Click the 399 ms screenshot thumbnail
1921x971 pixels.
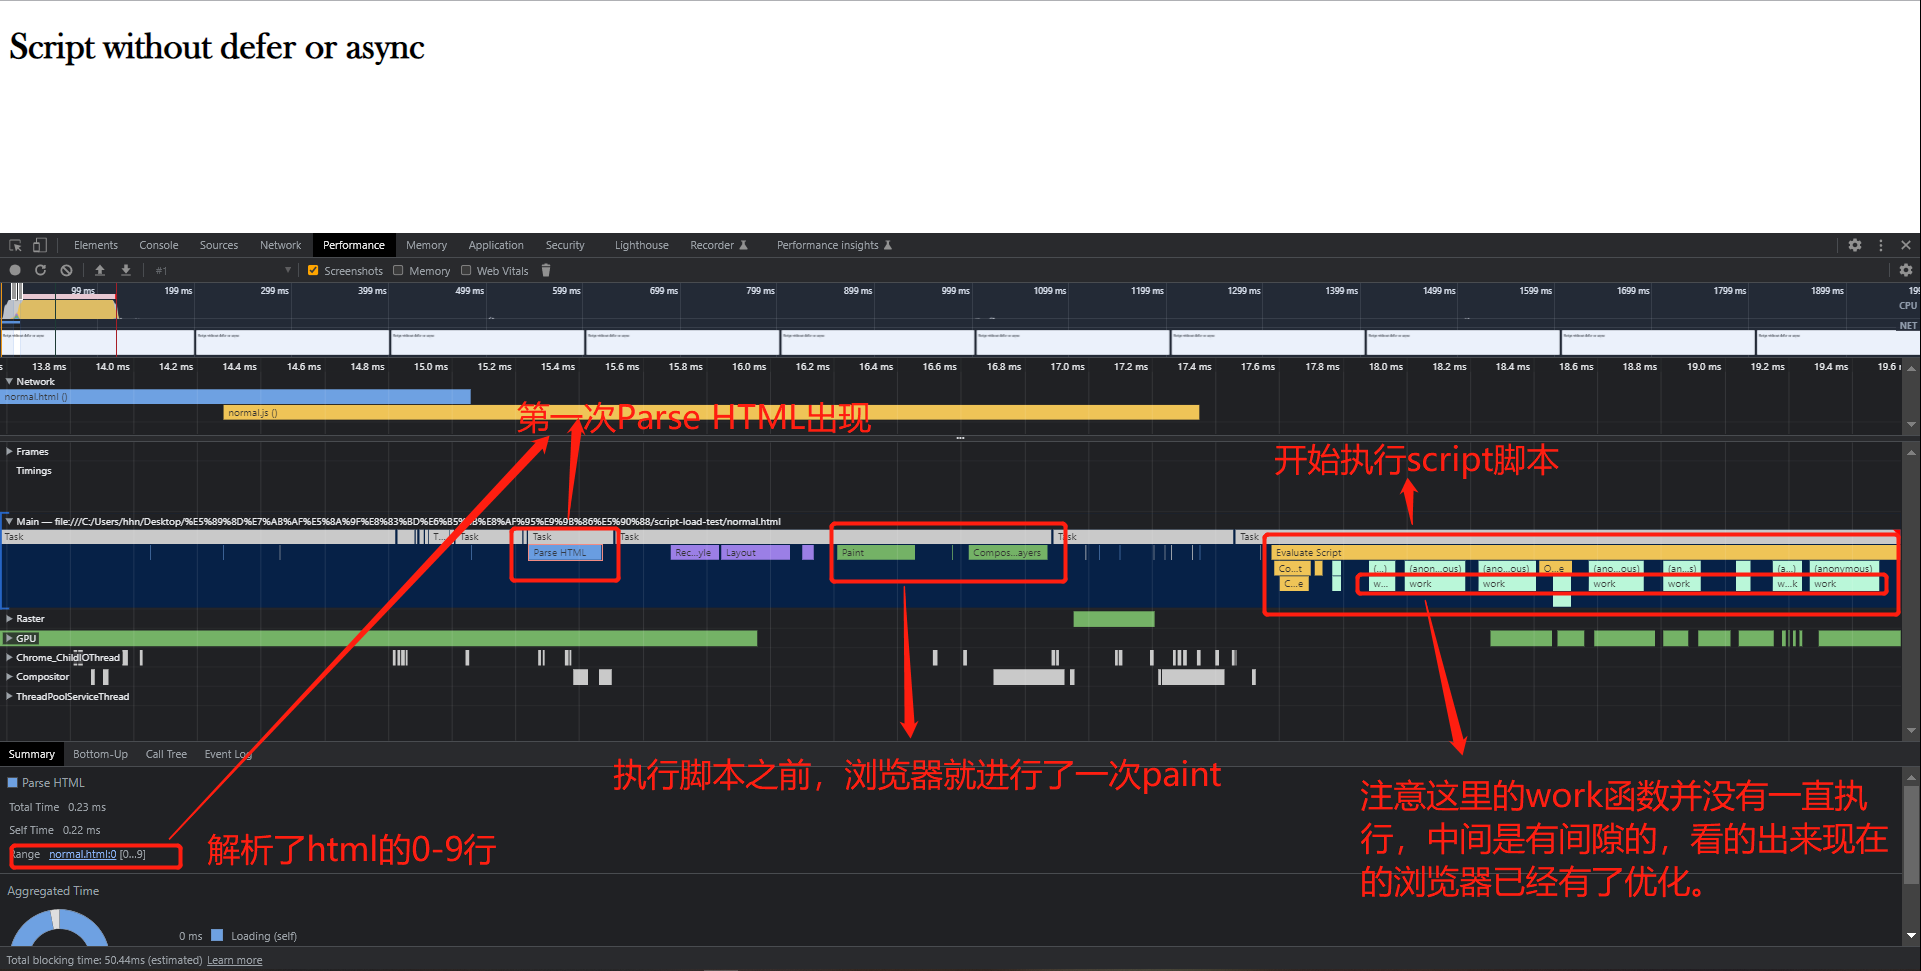click(x=293, y=342)
